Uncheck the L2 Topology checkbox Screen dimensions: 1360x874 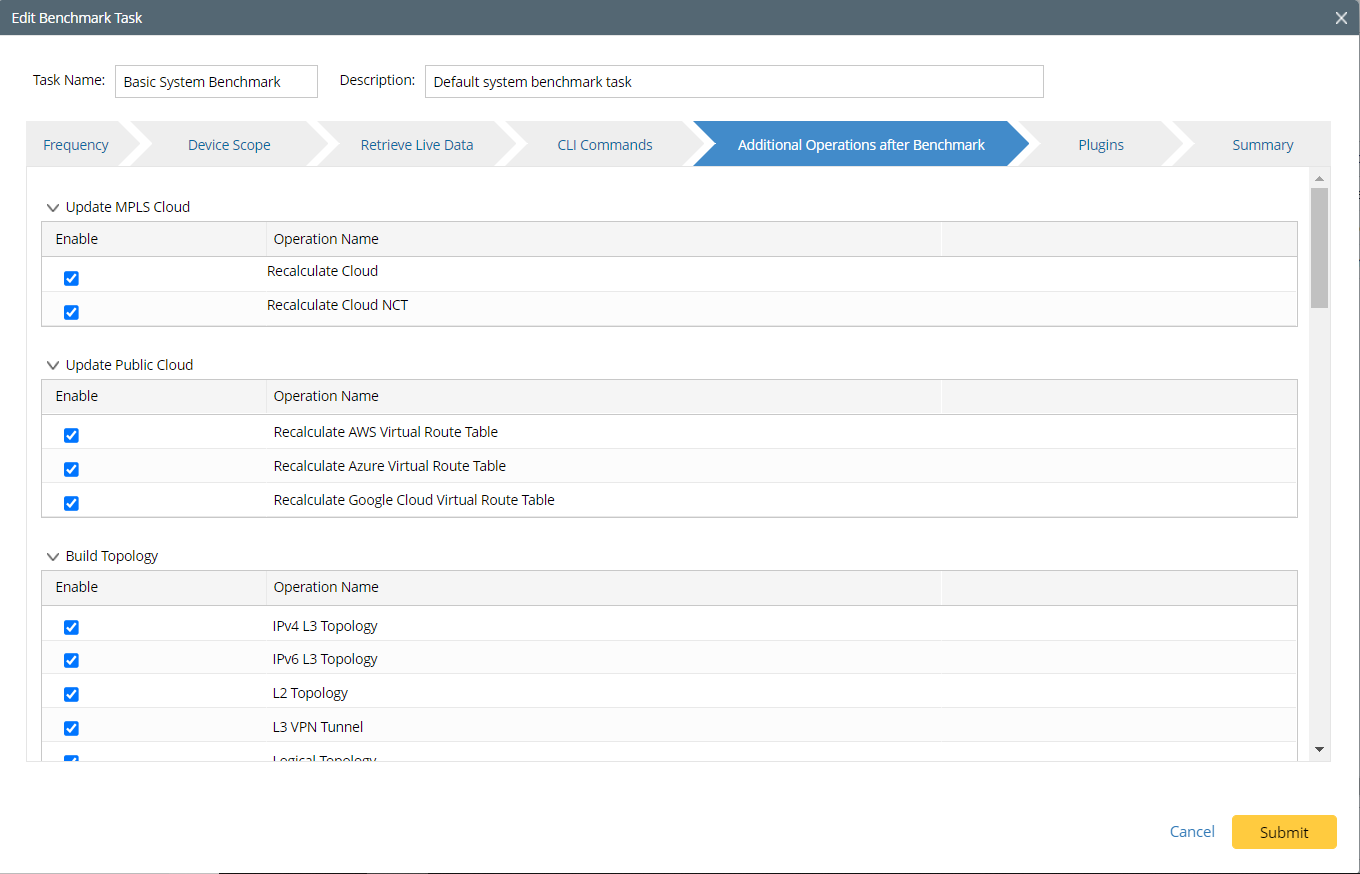(x=71, y=694)
